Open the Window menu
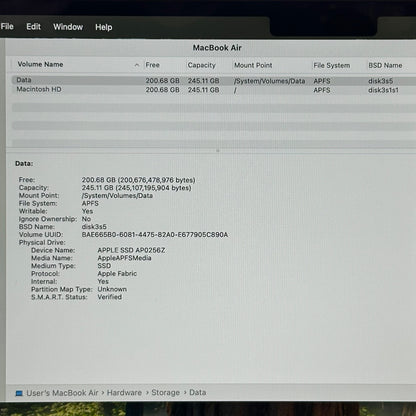 click(x=68, y=27)
